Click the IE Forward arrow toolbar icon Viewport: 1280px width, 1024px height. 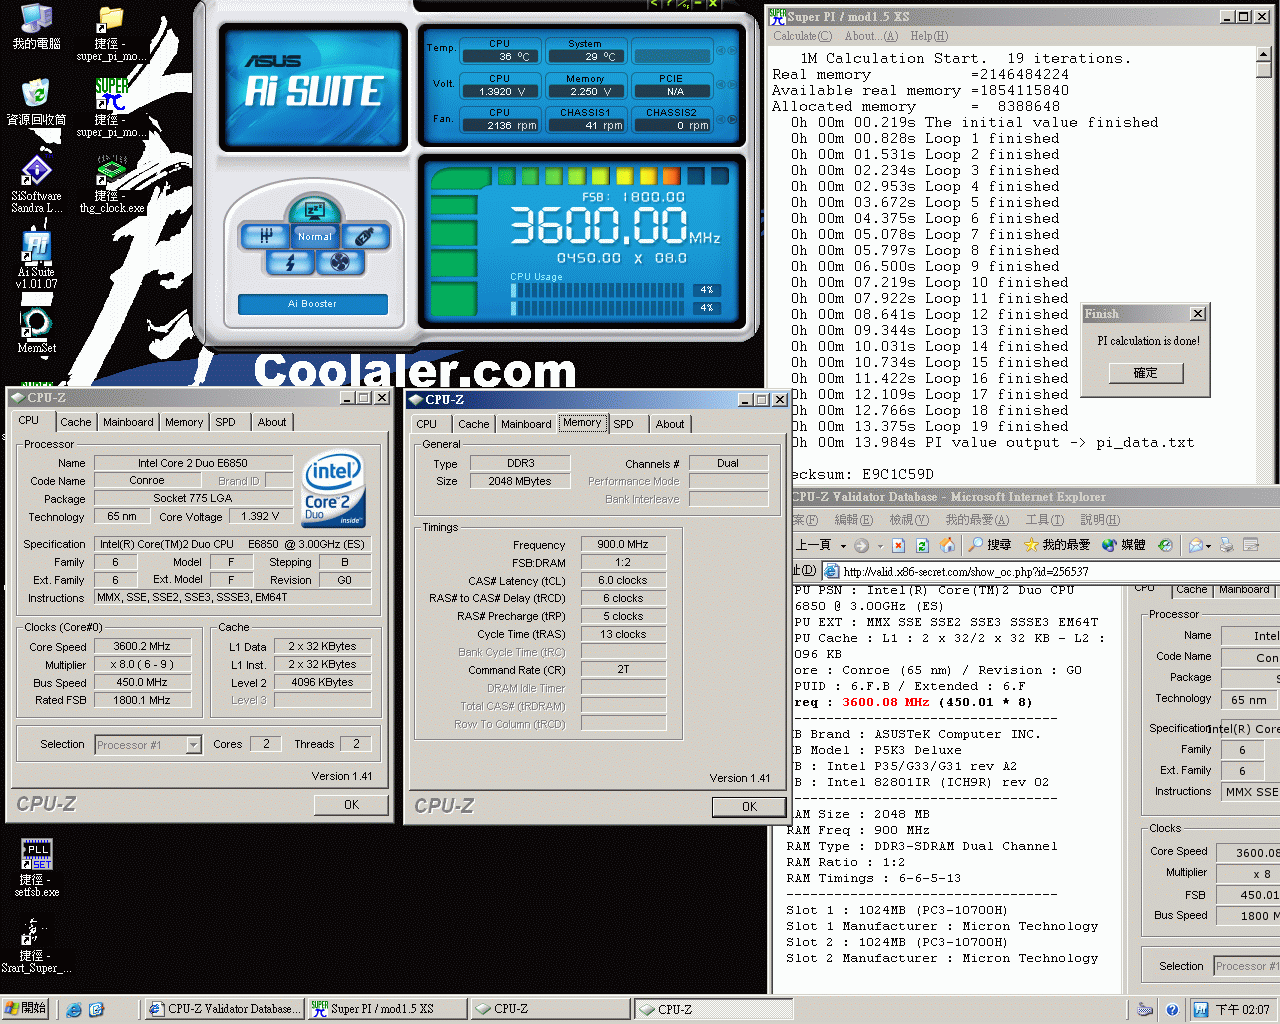pos(861,545)
